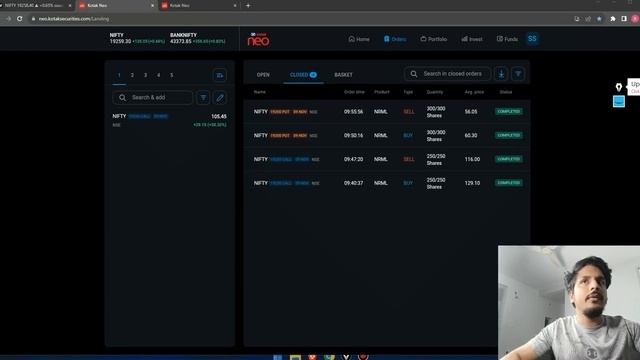Open the watchlist filter icon
640x360 pixels.
(x=203, y=98)
